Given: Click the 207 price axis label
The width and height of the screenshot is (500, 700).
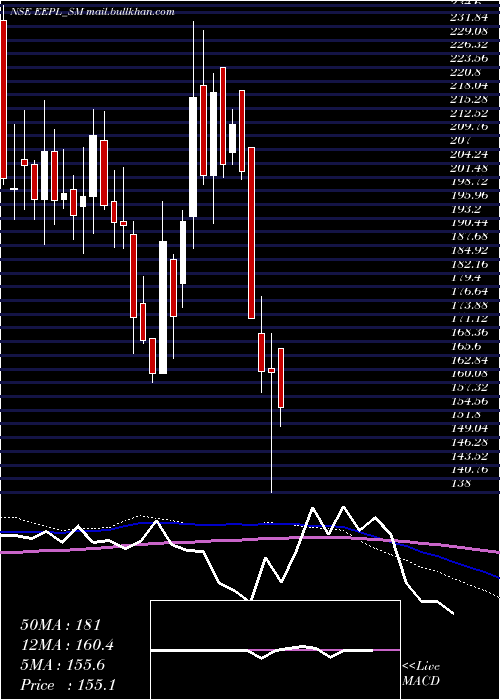Looking at the screenshot, I should (461, 140).
